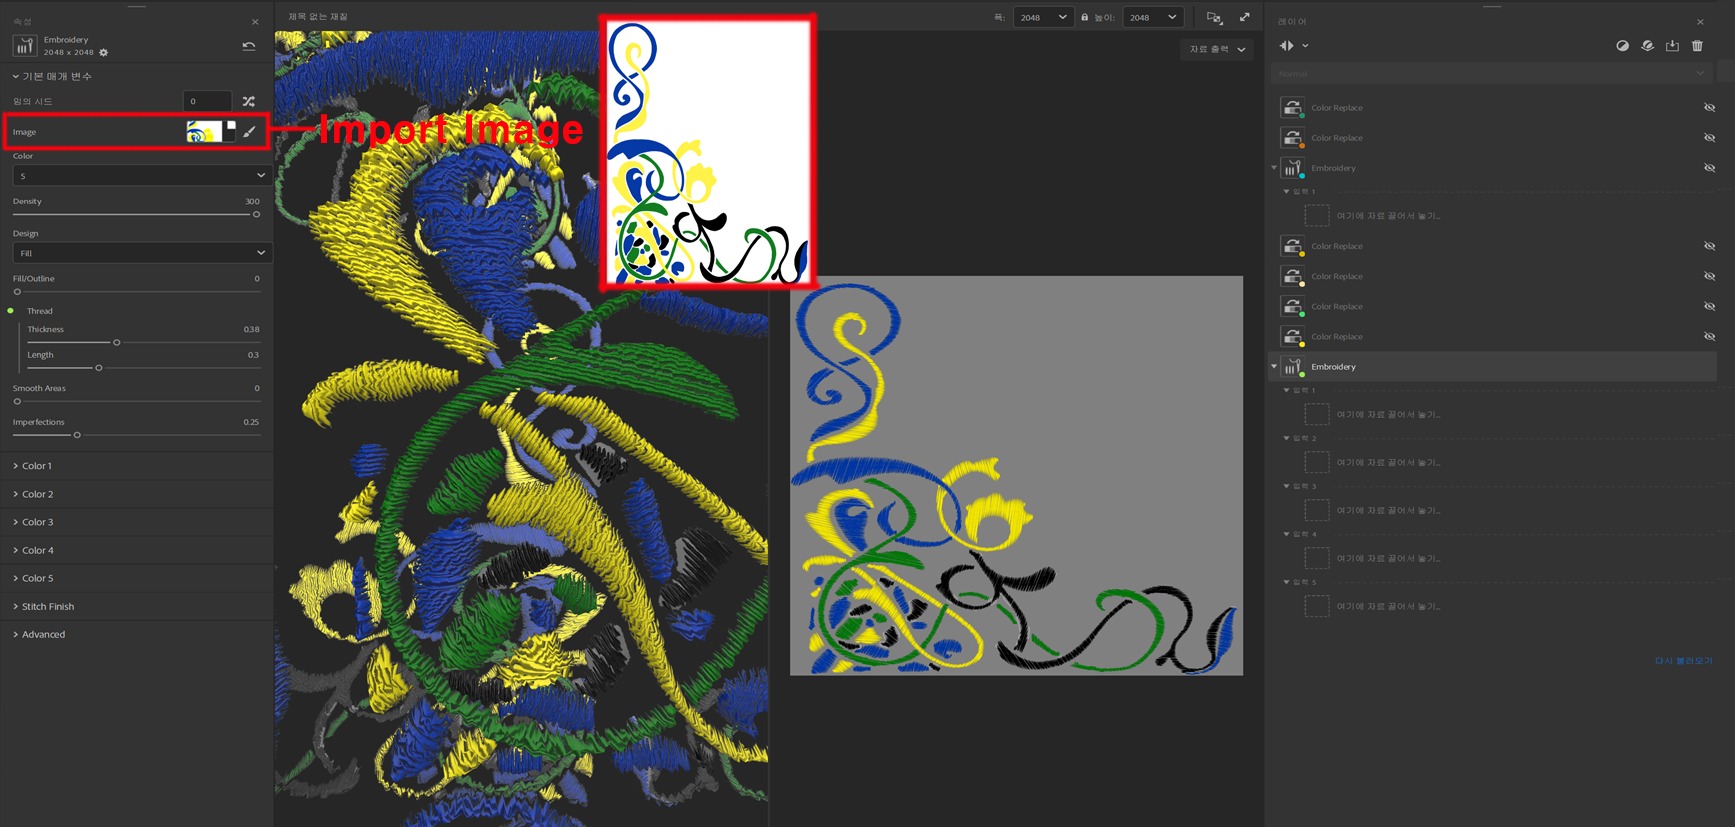Screen dimensions: 1735x827
Task: Toggle the green Thread switch
Action: (11, 311)
